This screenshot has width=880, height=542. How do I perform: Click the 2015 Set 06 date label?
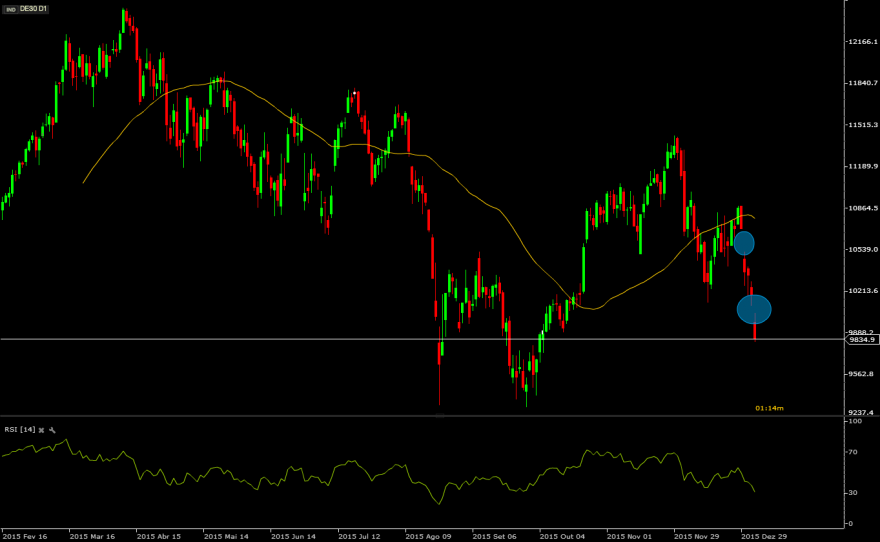point(495,536)
